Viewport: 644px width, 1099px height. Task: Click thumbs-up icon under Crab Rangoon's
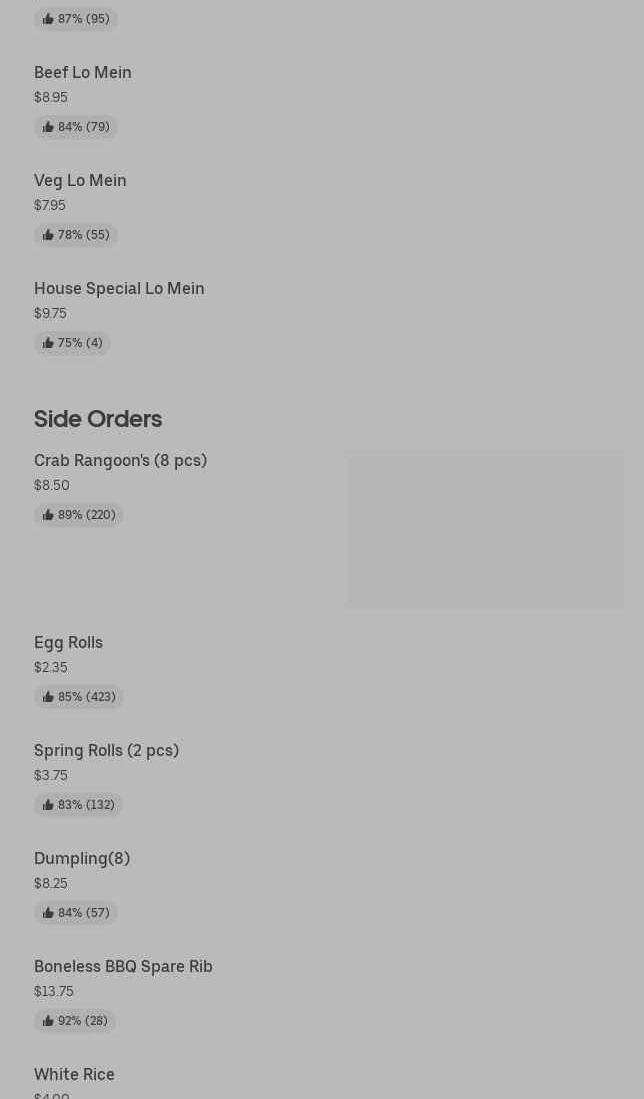tap(48, 515)
